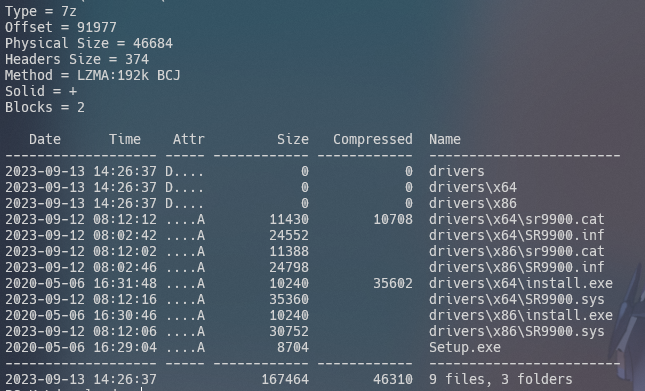The height and width of the screenshot is (391, 645).
Task: Click the 'Setup.exe' file name
Action: 465,348
